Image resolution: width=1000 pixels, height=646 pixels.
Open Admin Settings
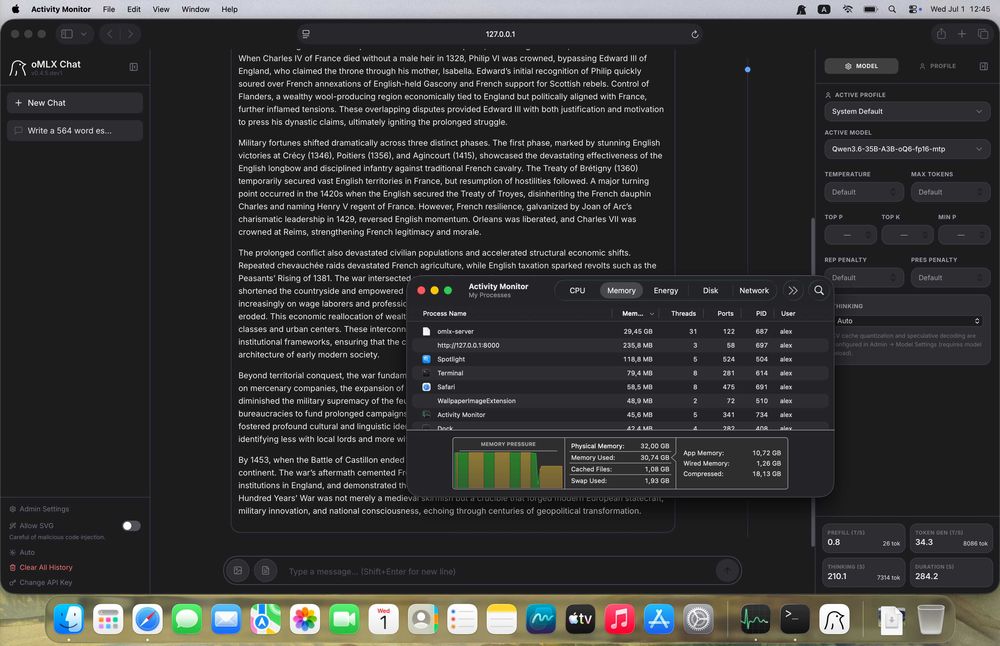point(39,509)
